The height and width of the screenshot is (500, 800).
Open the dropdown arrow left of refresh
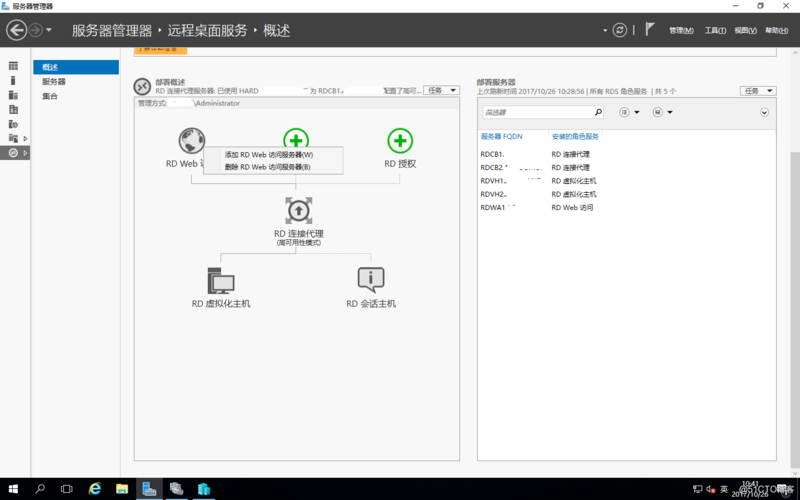click(x=605, y=30)
